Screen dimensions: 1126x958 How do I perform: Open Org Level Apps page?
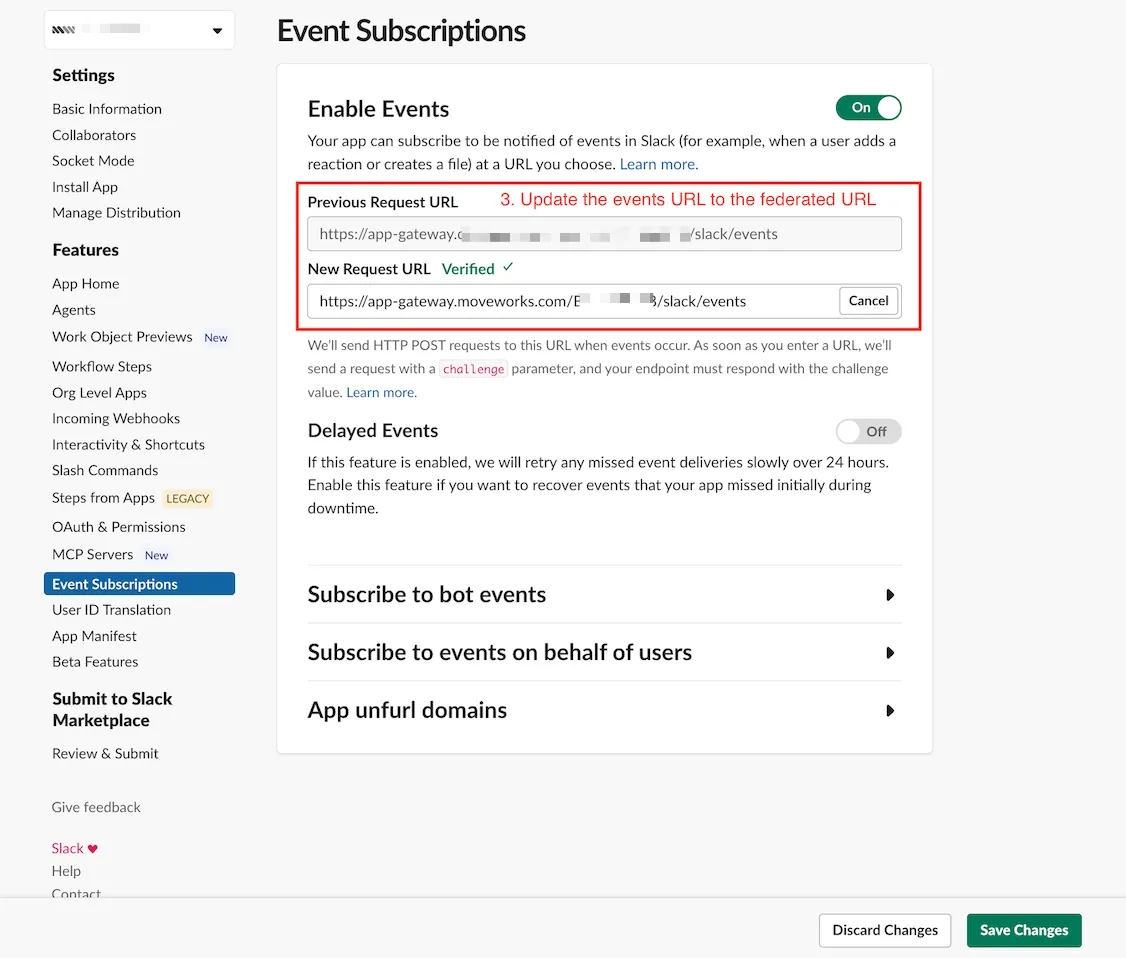click(x=99, y=393)
